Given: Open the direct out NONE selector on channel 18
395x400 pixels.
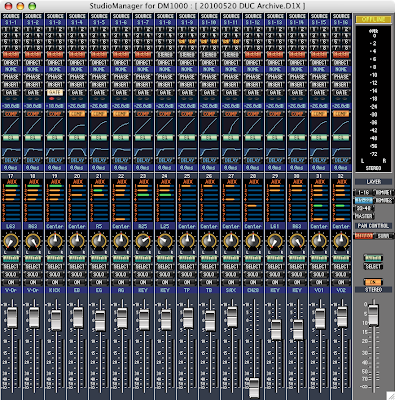Looking at the screenshot, I should coord(33,69).
